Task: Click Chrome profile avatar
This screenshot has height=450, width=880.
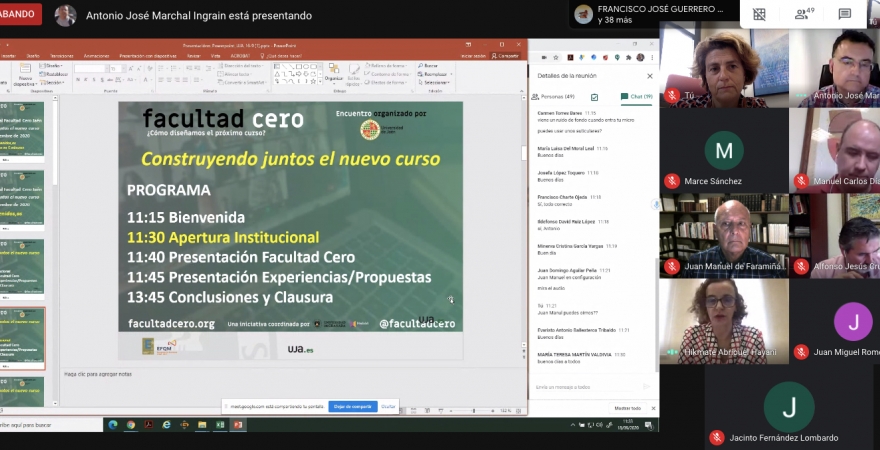Action: (x=640, y=57)
